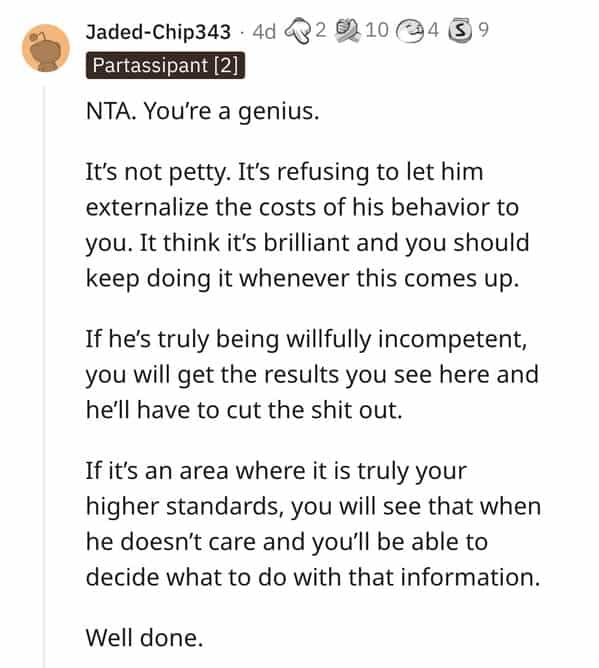Click the 4d comment timestamp
Image resolution: width=599 pixels, height=668 pixels.
[264, 32]
